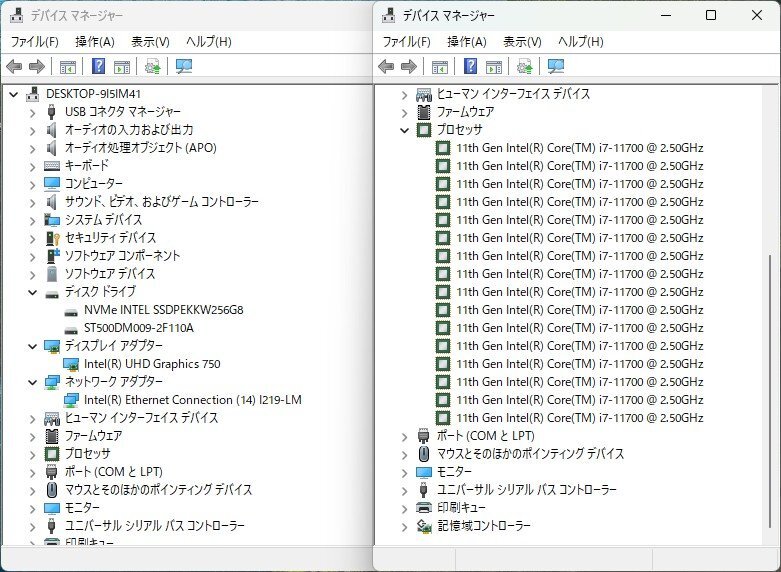This screenshot has height=572, width=781.
Task: Click ファームウェア icon in left window
Action: (x=52, y=436)
